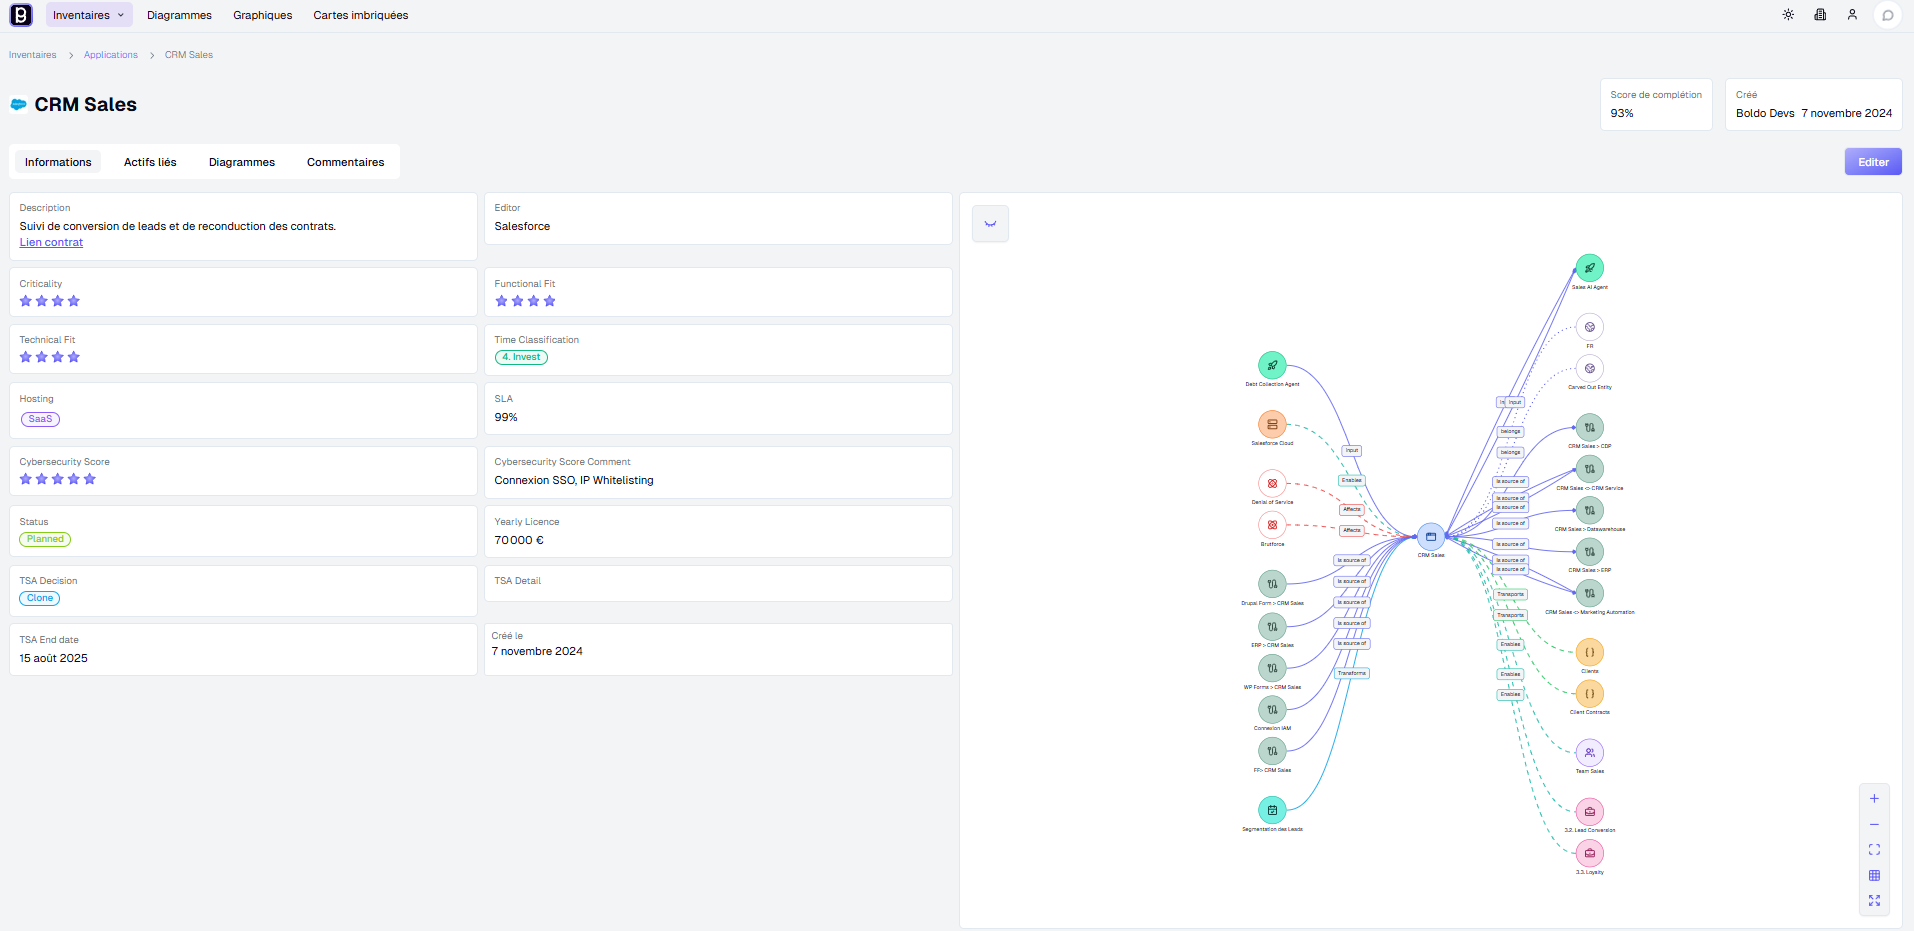This screenshot has width=1914, height=931.
Task: Expand the graph to fullscreen
Action: coord(1874,901)
